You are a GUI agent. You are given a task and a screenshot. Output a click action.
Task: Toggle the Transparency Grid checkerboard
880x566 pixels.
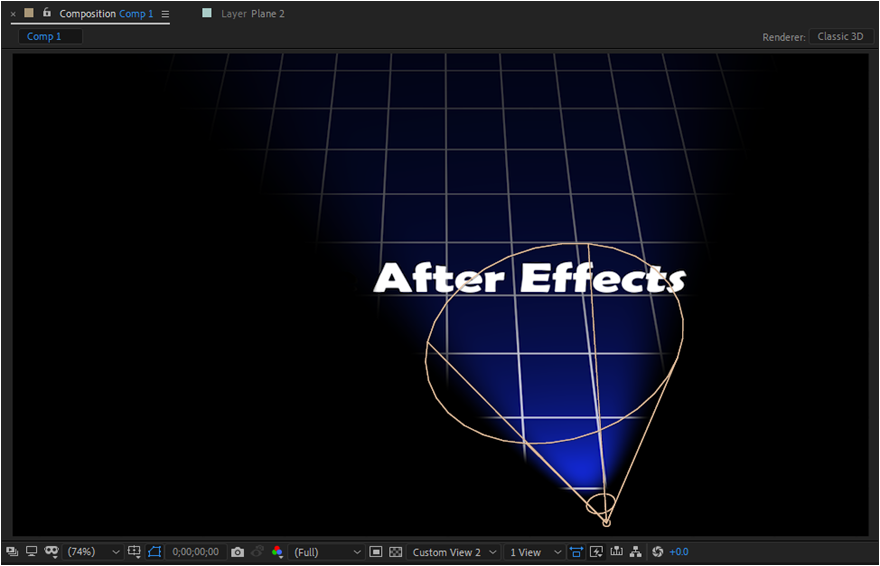pos(395,552)
